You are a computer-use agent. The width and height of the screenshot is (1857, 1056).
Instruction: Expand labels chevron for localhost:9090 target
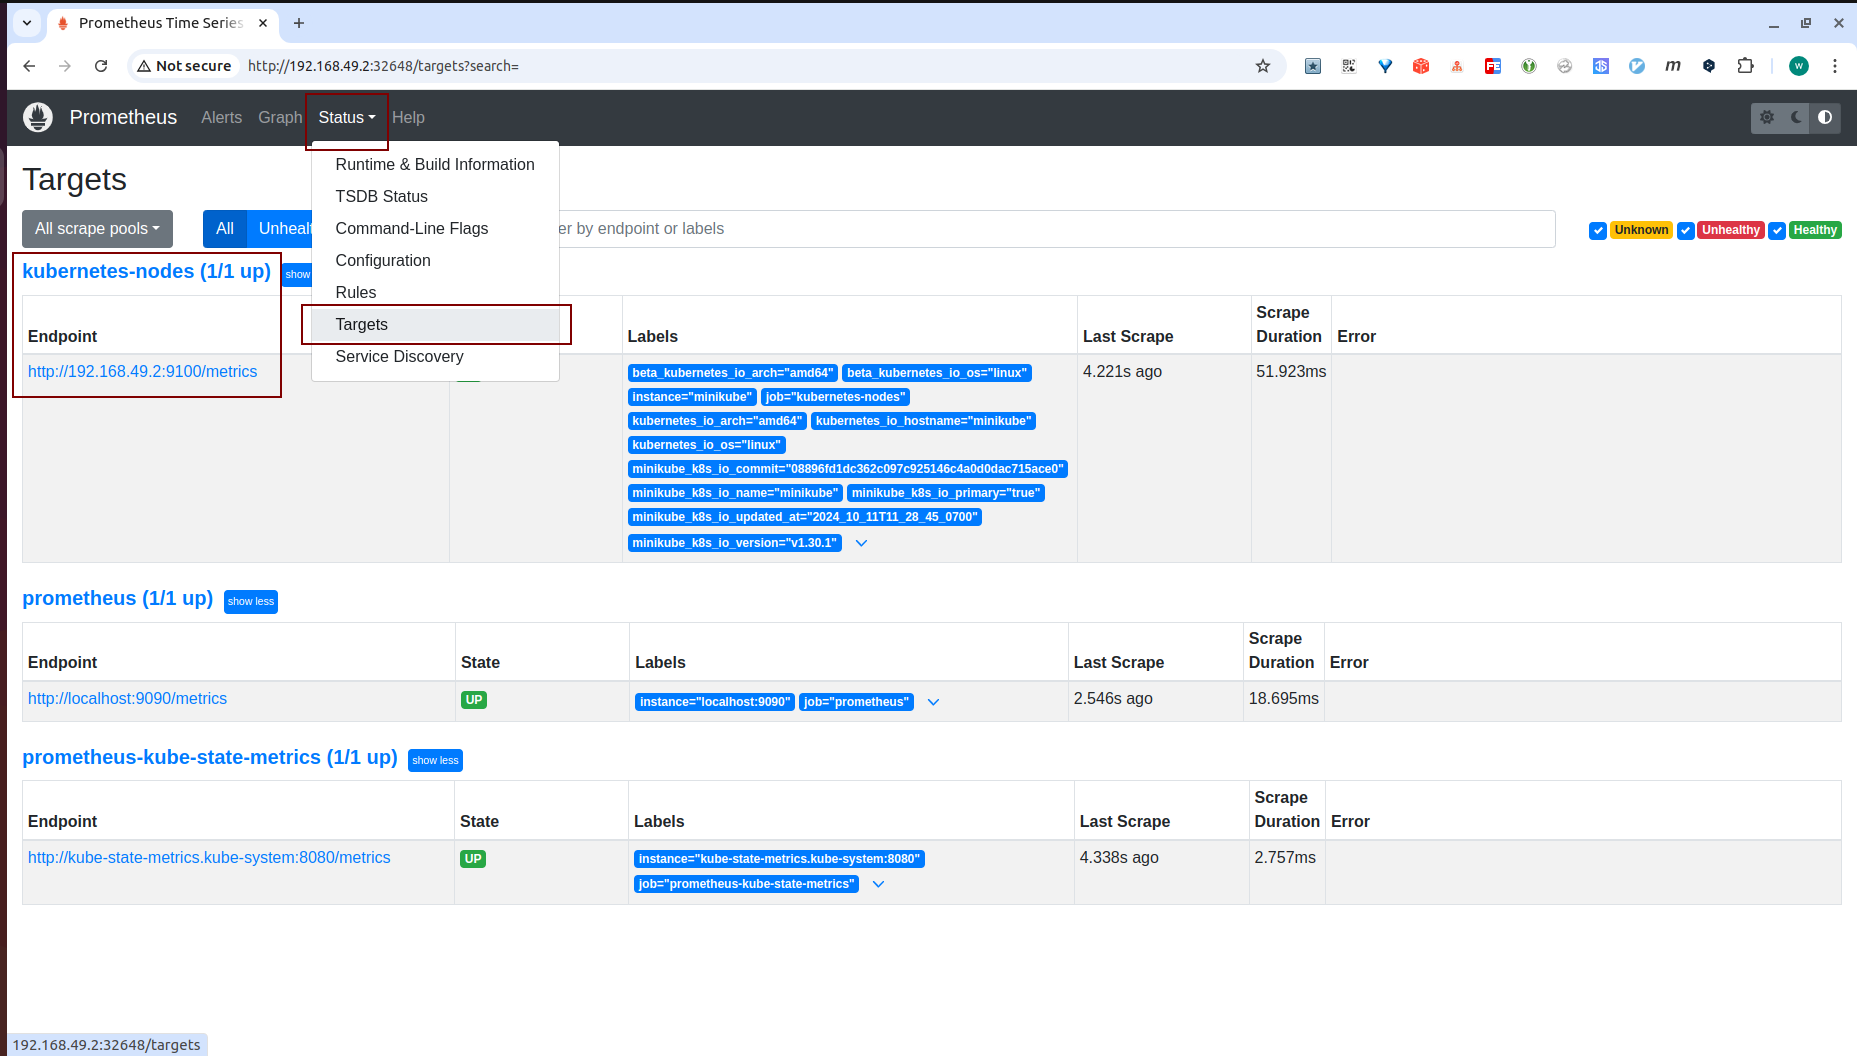pos(933,702)
